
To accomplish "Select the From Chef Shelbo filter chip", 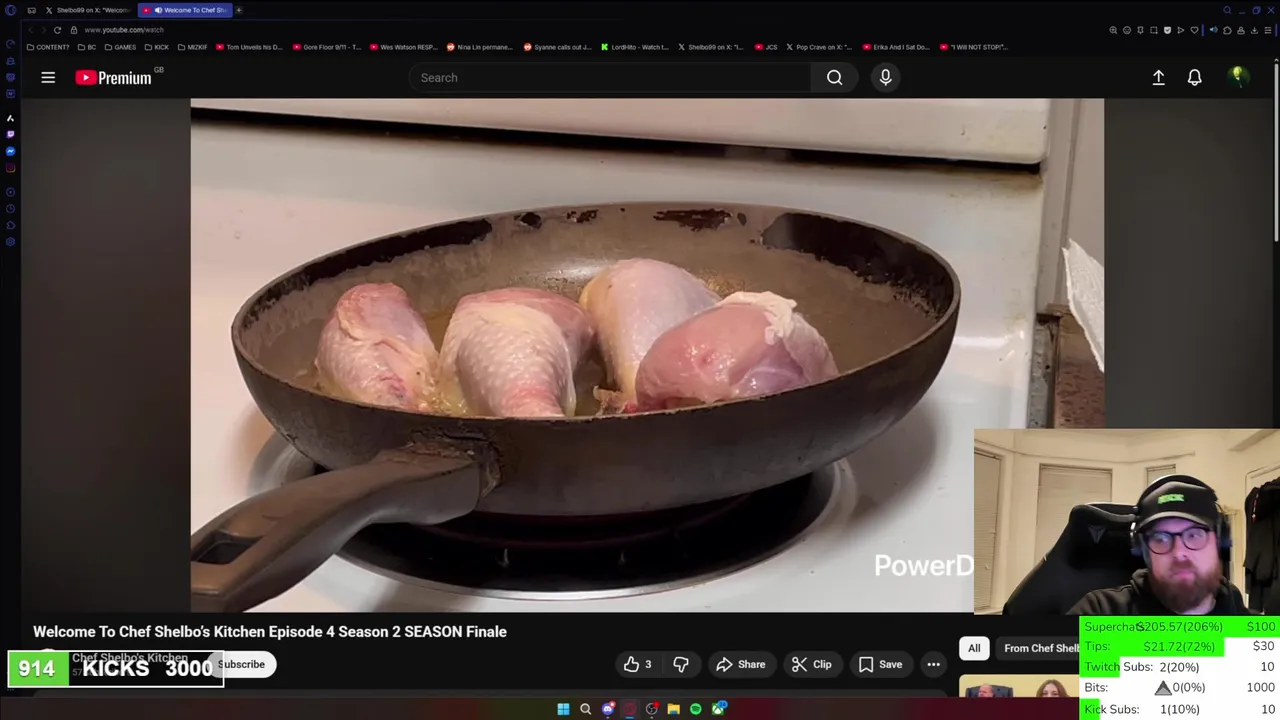I will click(x=1040, y=648).
